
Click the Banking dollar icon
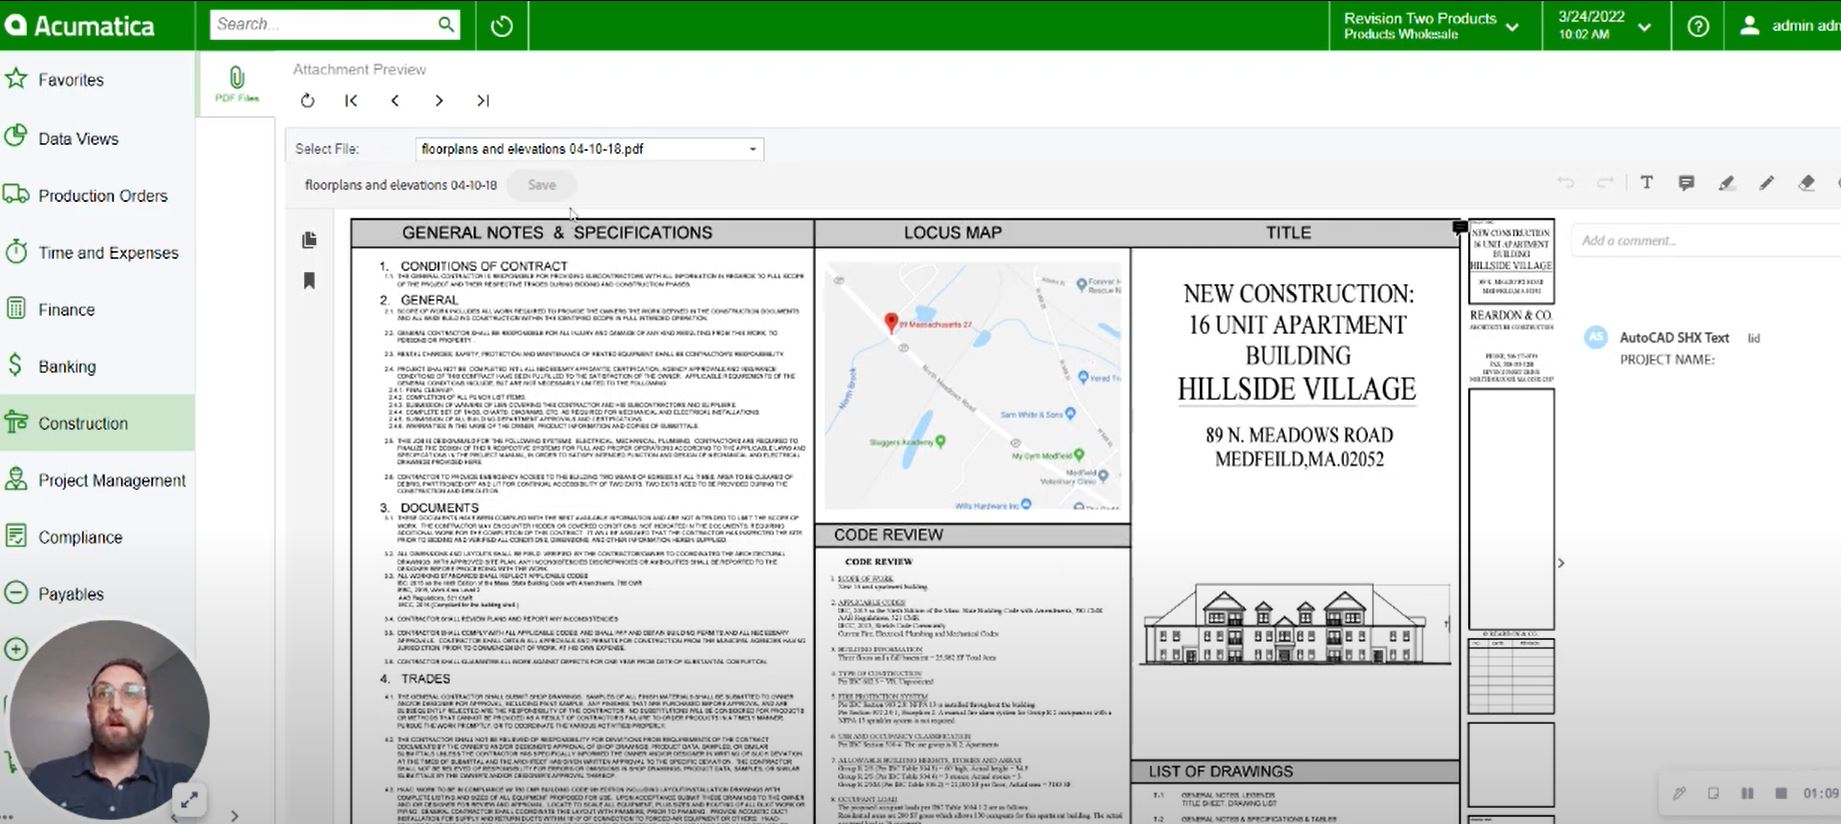(x=15, y=365)
